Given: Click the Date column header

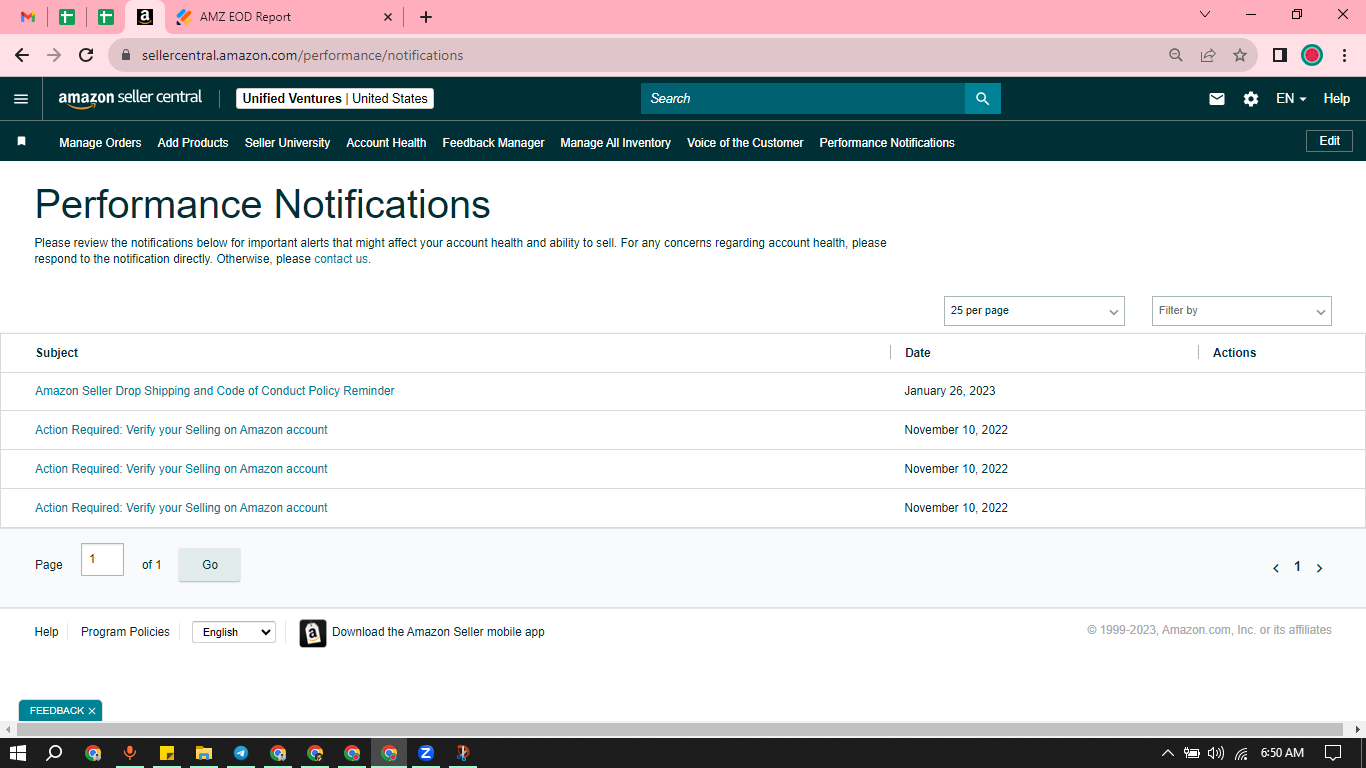Looking at the screenshot, I should pyautogui.click(x=918, y=353).
